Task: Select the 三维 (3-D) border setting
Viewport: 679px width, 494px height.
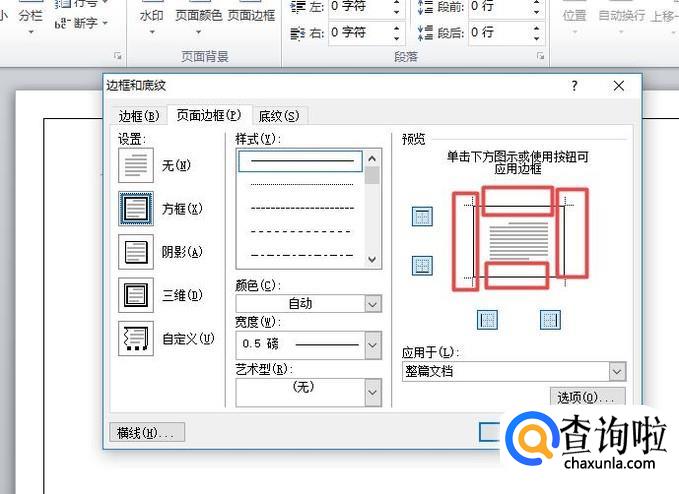Action: click(135, 295)
